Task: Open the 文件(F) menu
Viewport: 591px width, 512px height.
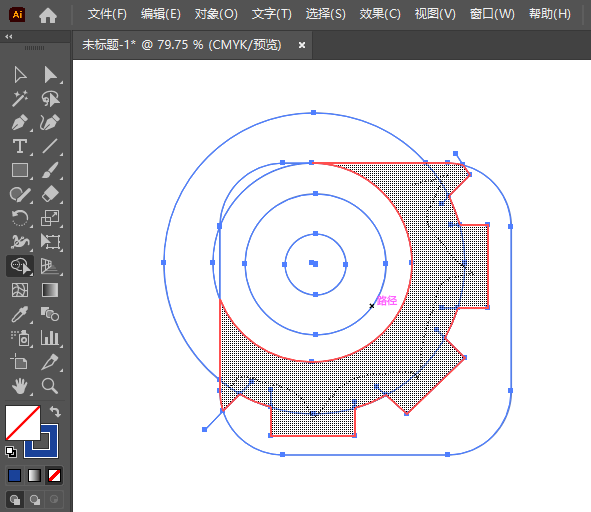Action: click(x=107, y=14)
